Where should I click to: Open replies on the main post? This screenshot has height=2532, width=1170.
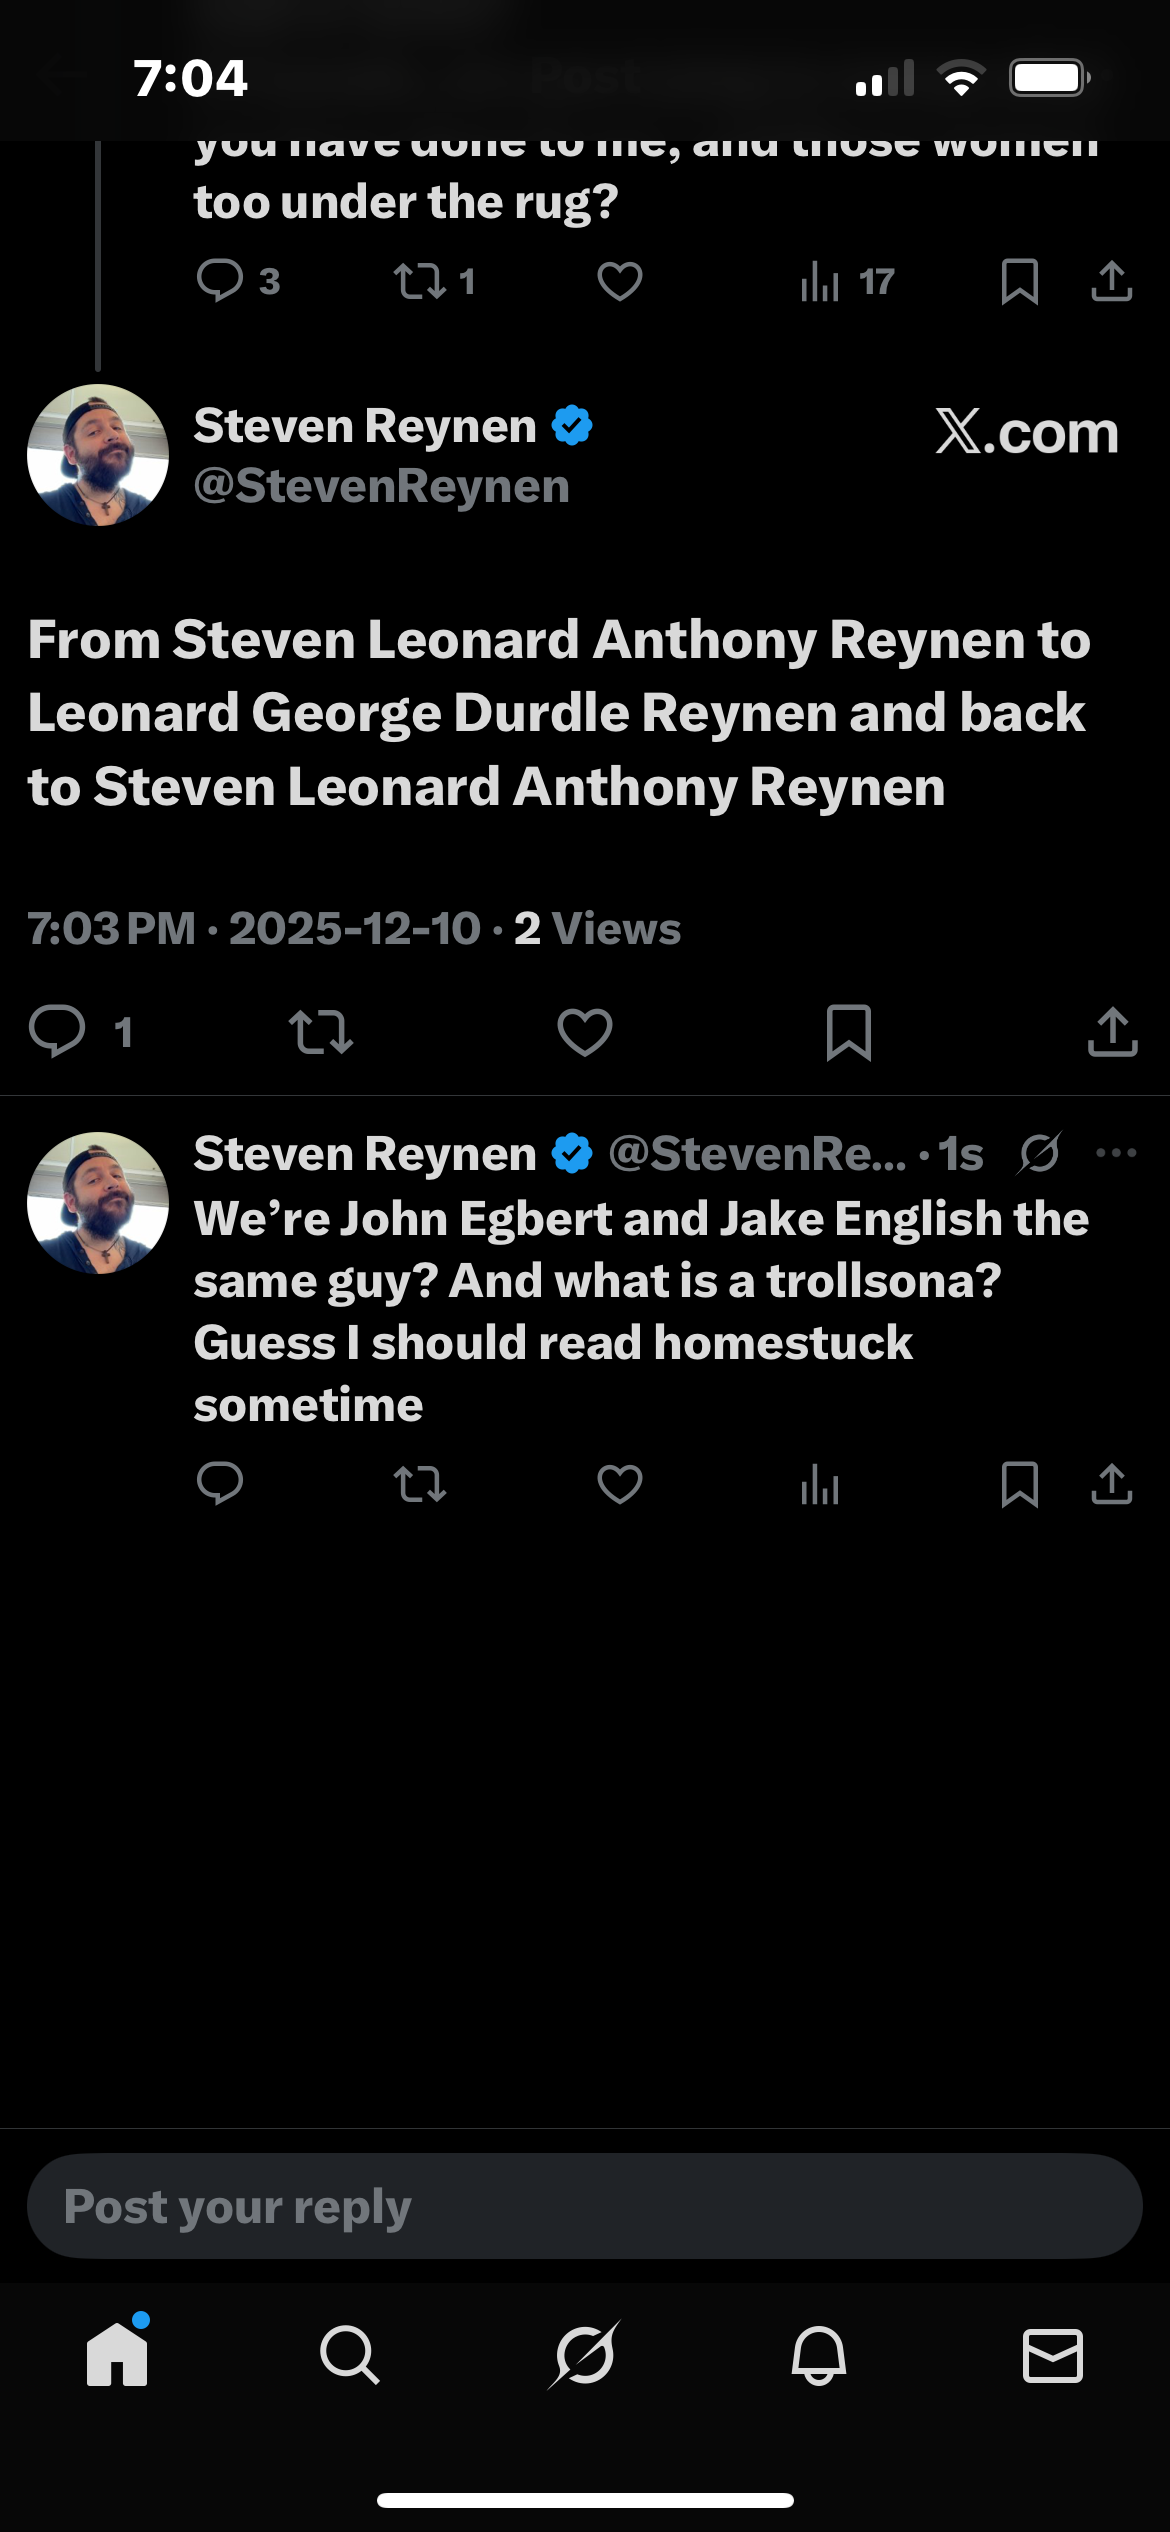[x=58, y=1032]
